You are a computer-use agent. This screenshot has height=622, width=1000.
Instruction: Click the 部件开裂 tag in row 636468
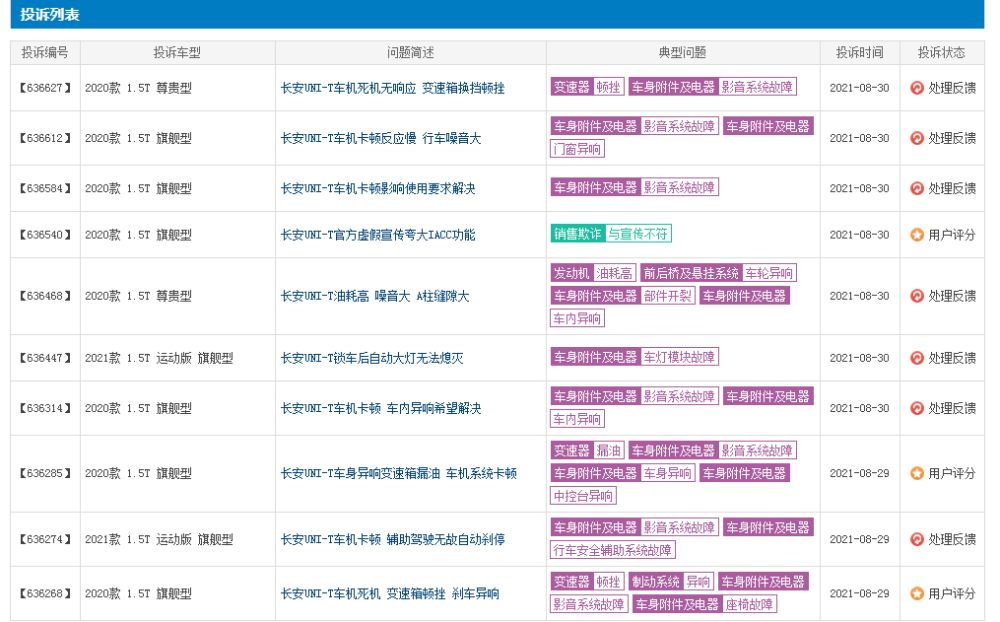(668, 296)
